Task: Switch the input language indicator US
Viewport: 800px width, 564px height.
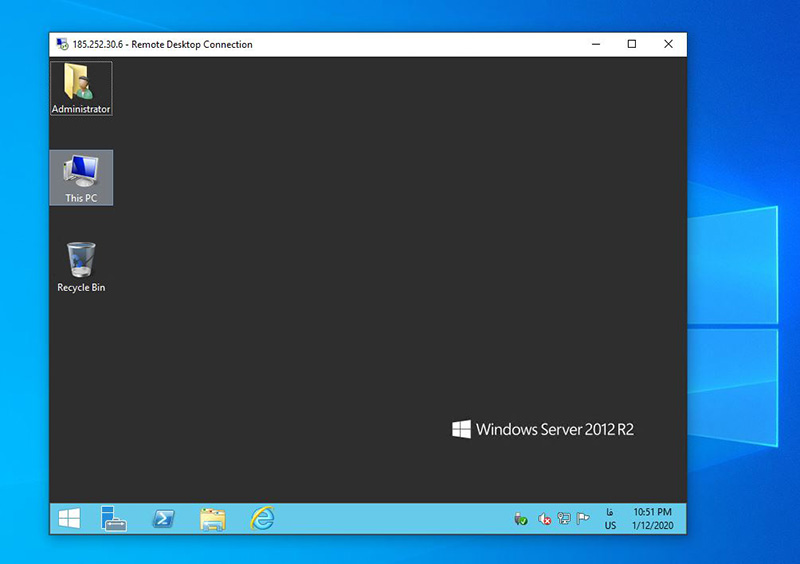Action: click(610, 519)
